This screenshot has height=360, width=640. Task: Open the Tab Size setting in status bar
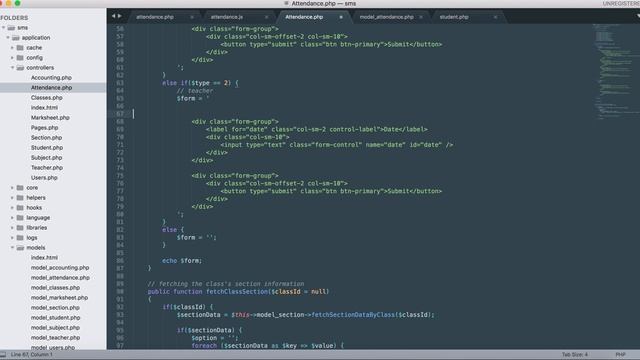pos(574,355)
